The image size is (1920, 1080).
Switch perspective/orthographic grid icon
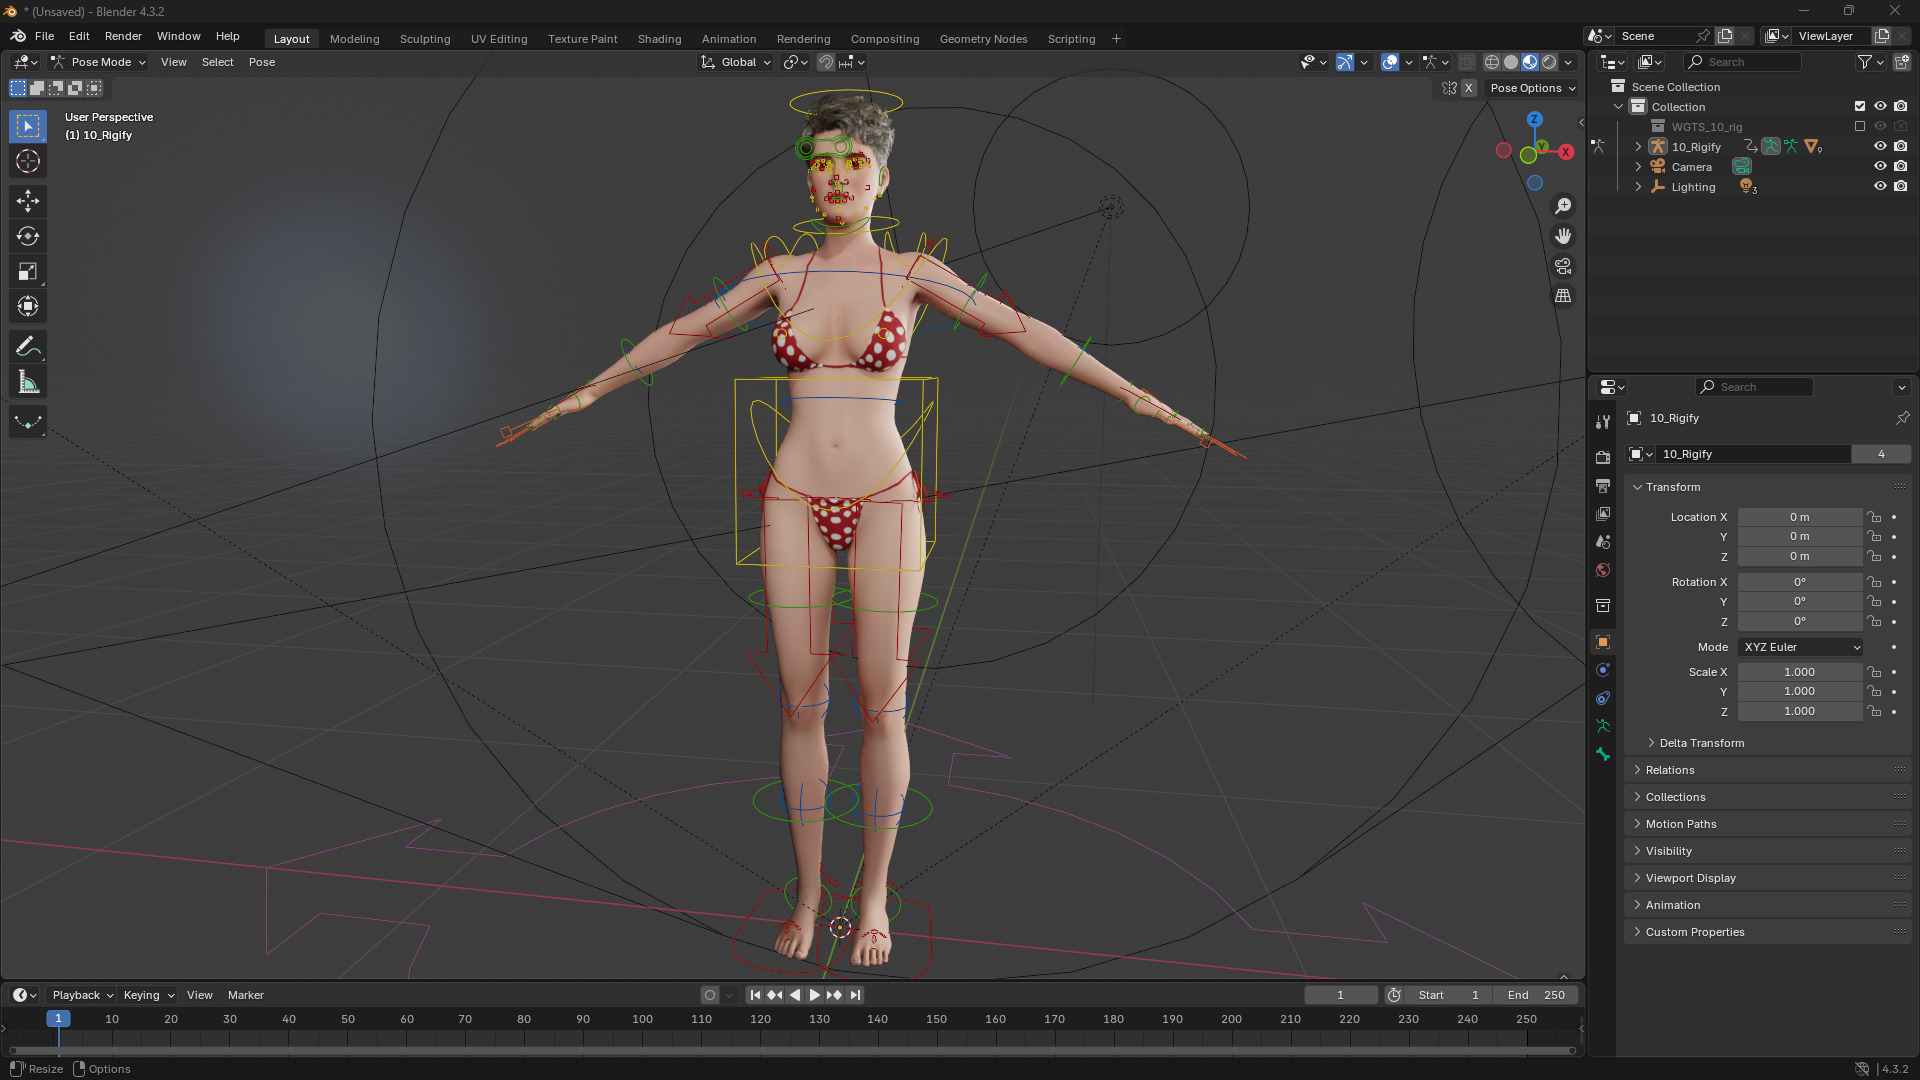pos(1563,296)
